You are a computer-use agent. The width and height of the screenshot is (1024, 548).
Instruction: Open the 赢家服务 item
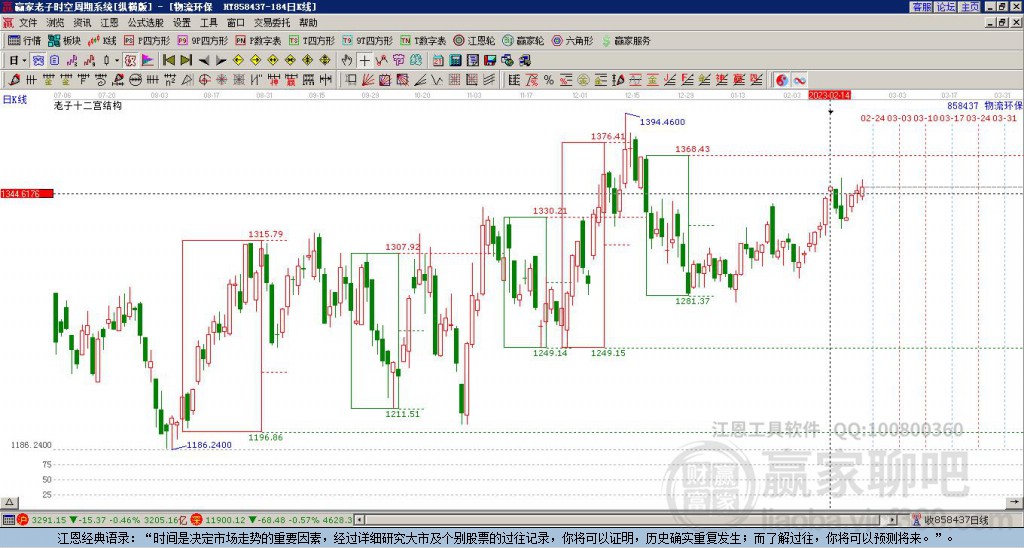pos(626,40)
